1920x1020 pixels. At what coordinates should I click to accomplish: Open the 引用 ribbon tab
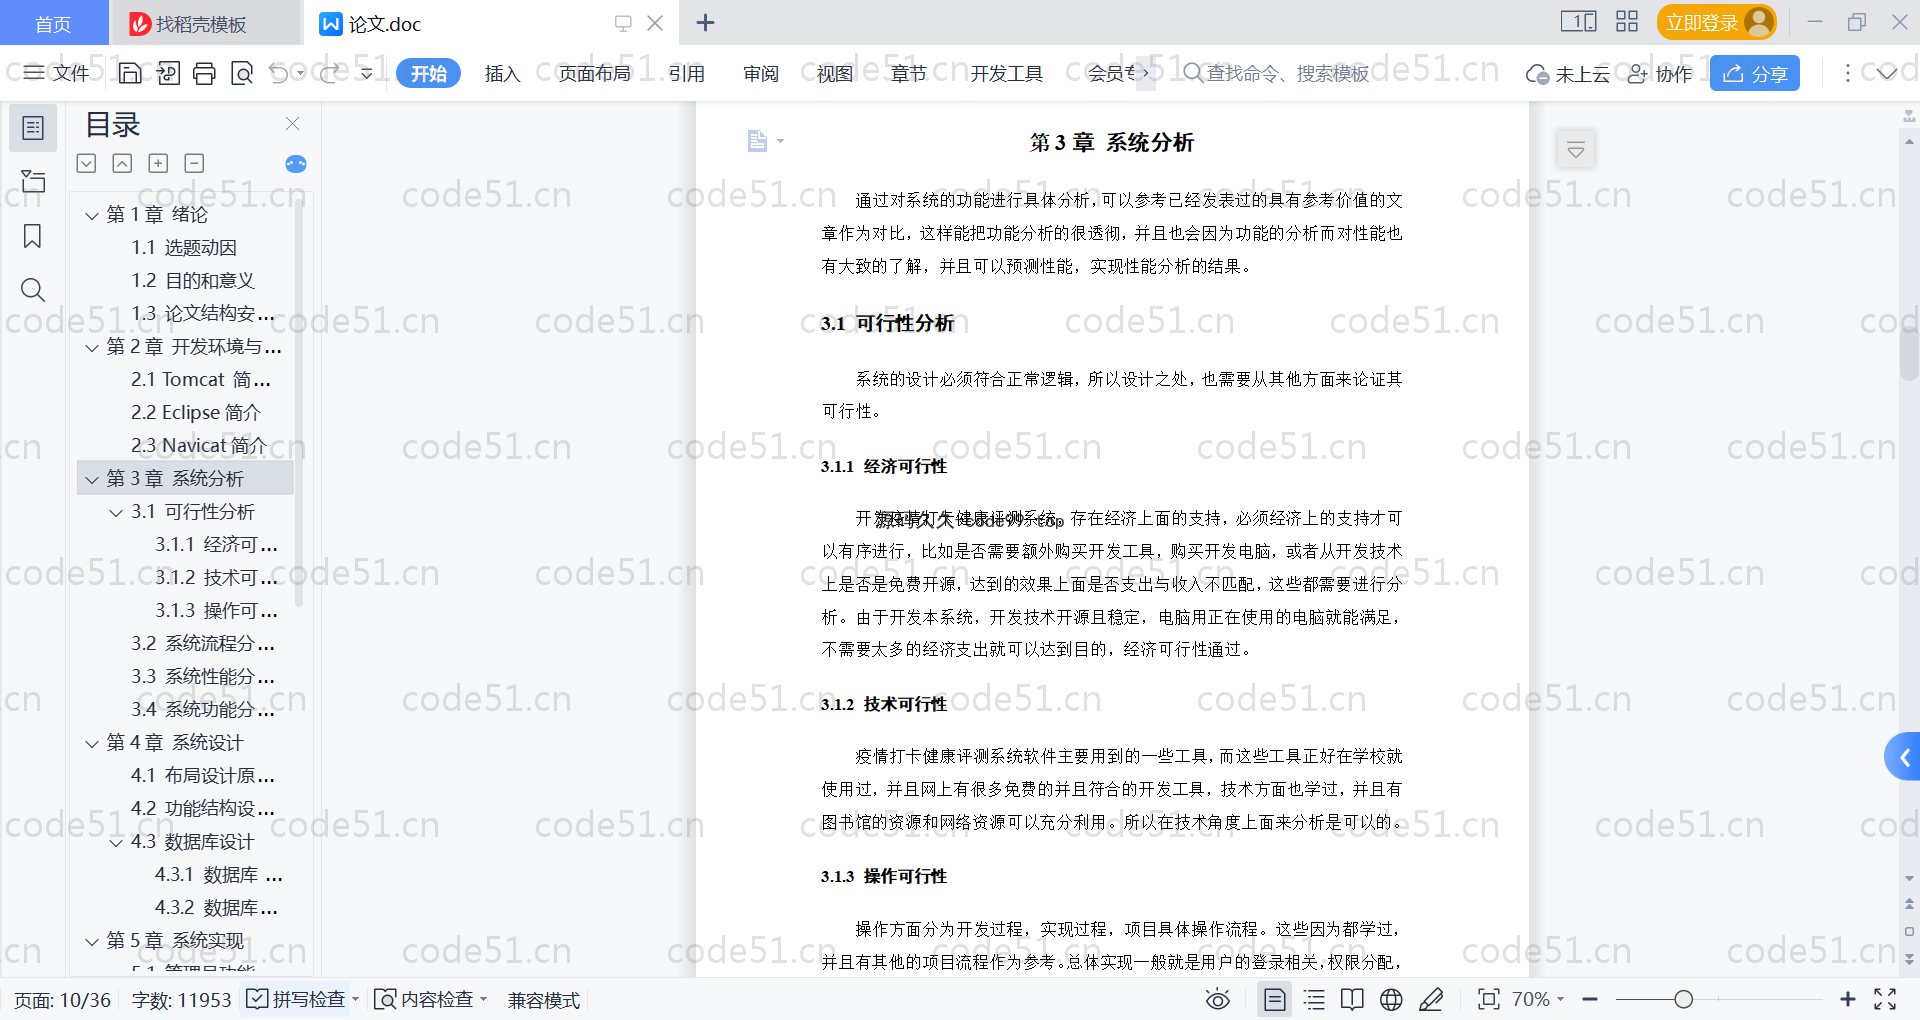[687, 73]
